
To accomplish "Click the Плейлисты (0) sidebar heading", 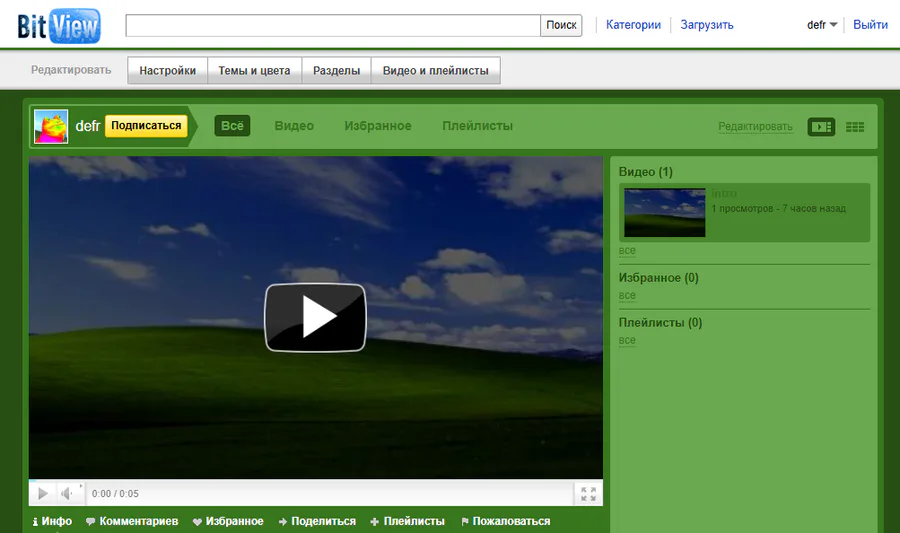I will pyautogui.click(x=661, y=322).
